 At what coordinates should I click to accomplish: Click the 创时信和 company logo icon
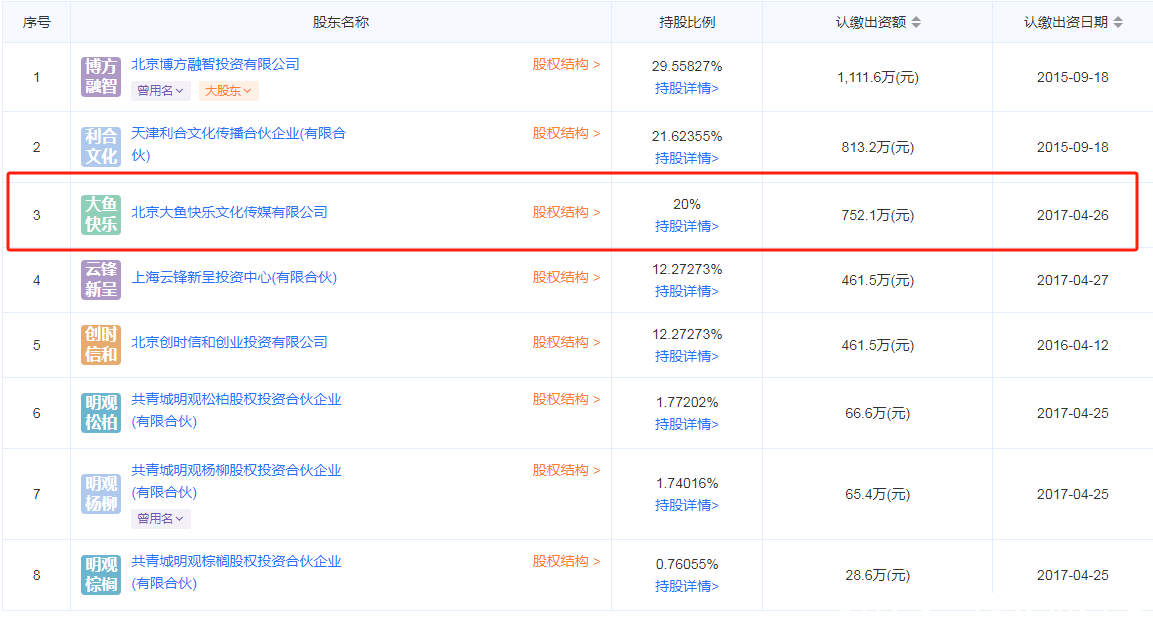click(x=101, y=345)
